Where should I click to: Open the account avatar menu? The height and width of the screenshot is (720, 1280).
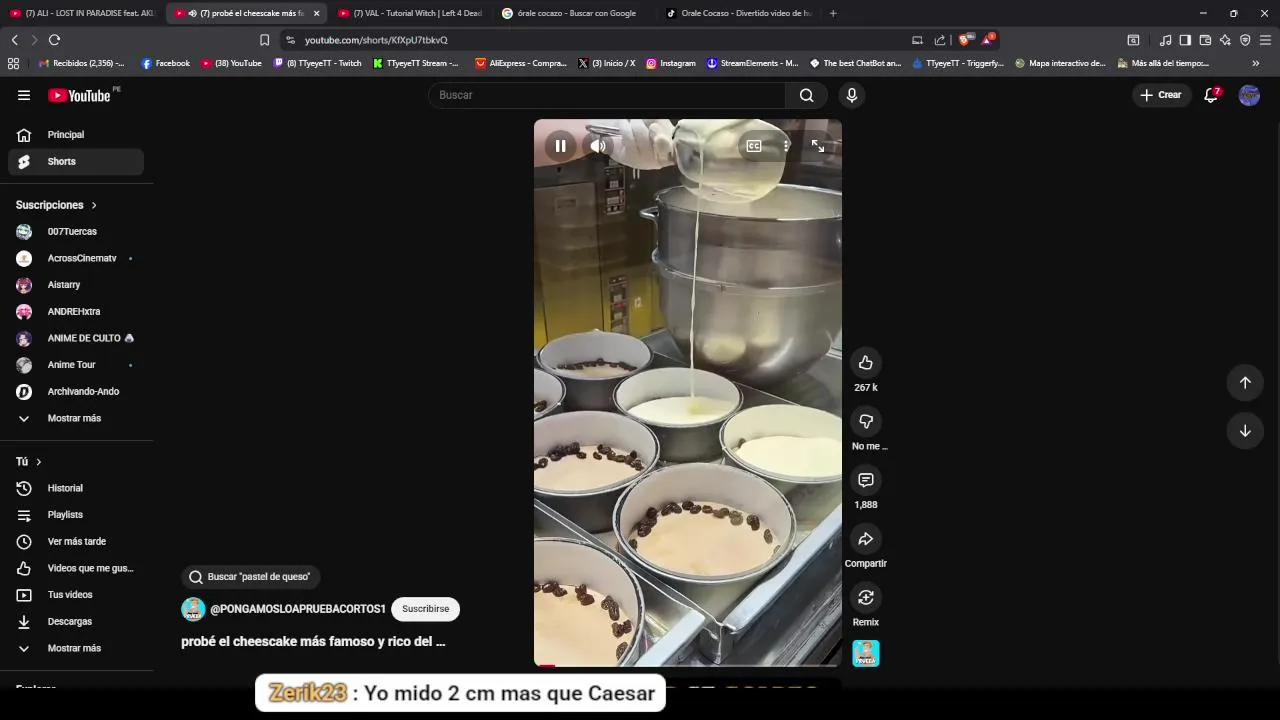[x=1249, y=95]
